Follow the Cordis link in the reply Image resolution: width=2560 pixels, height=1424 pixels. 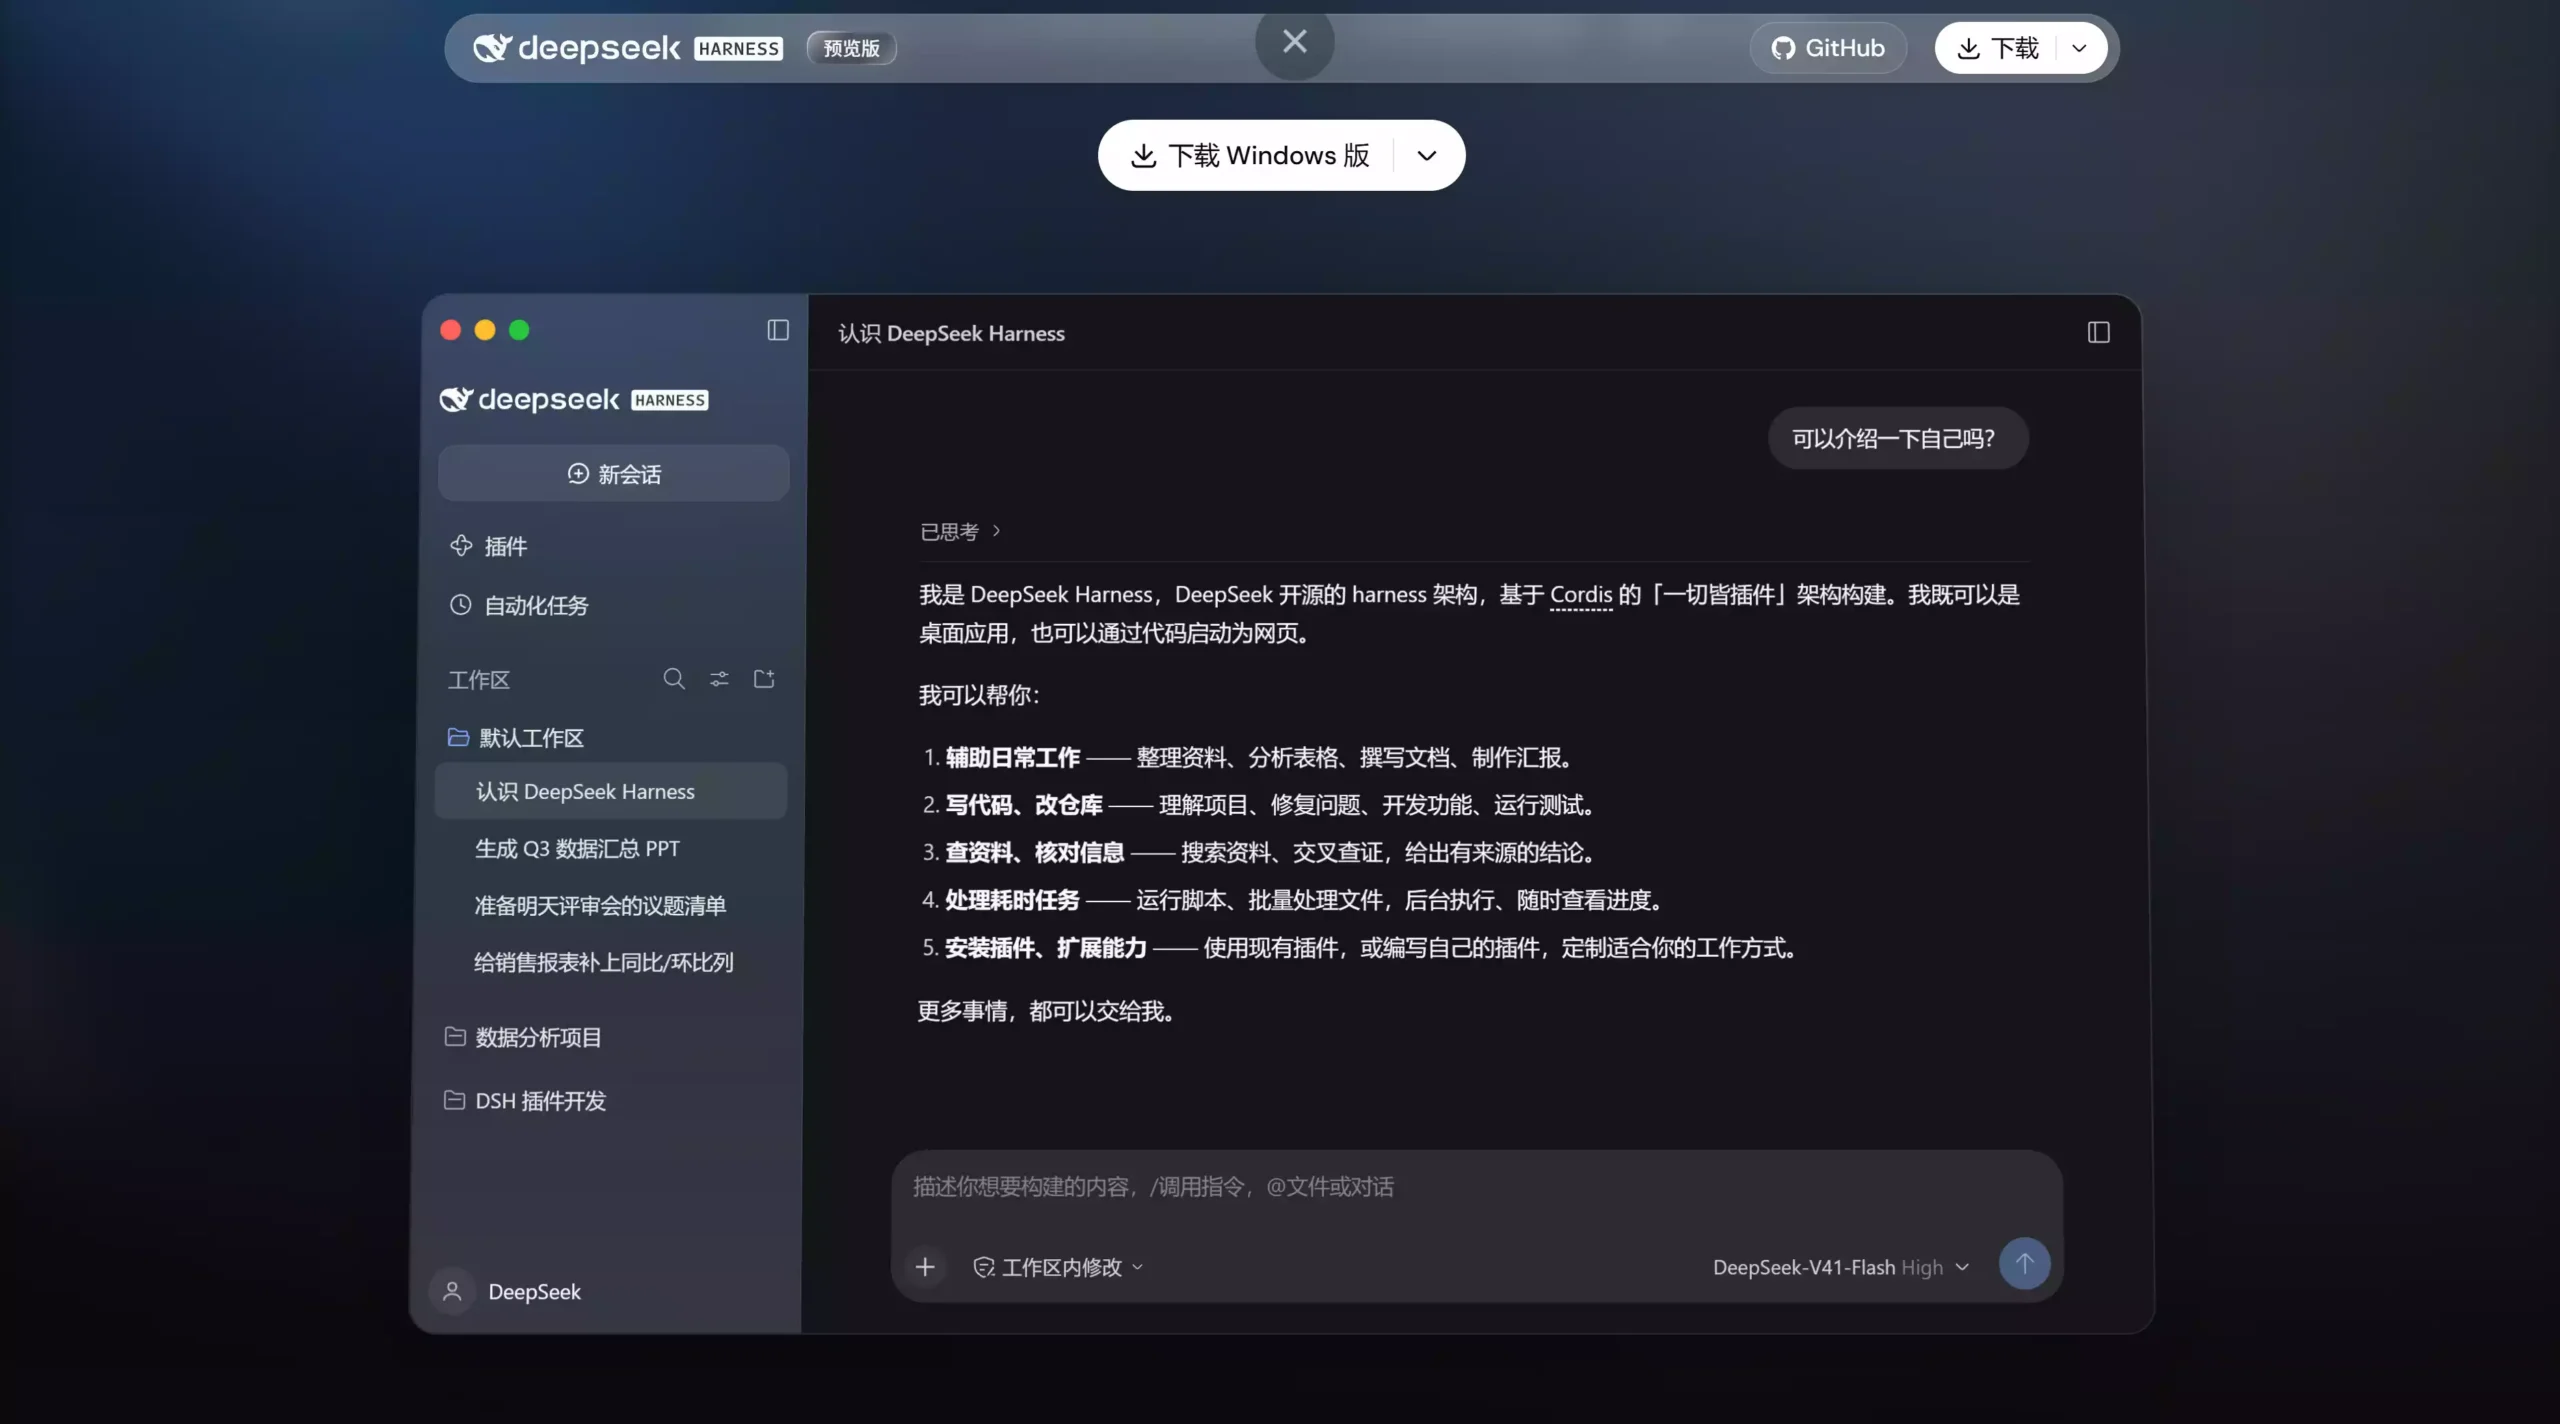[x=1581, y=594]
